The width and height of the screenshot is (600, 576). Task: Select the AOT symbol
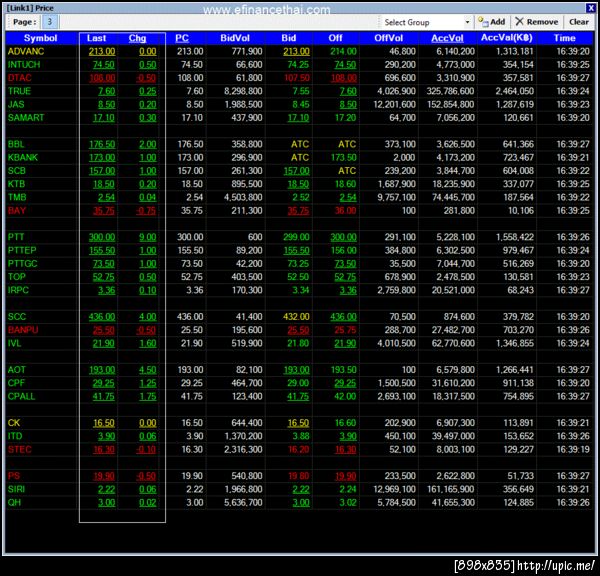point(16,370)
